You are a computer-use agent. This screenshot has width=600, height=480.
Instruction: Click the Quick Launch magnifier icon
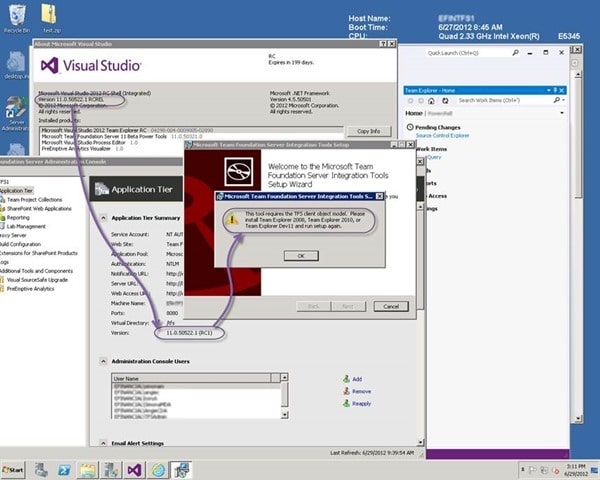click(x=515, y=53)
